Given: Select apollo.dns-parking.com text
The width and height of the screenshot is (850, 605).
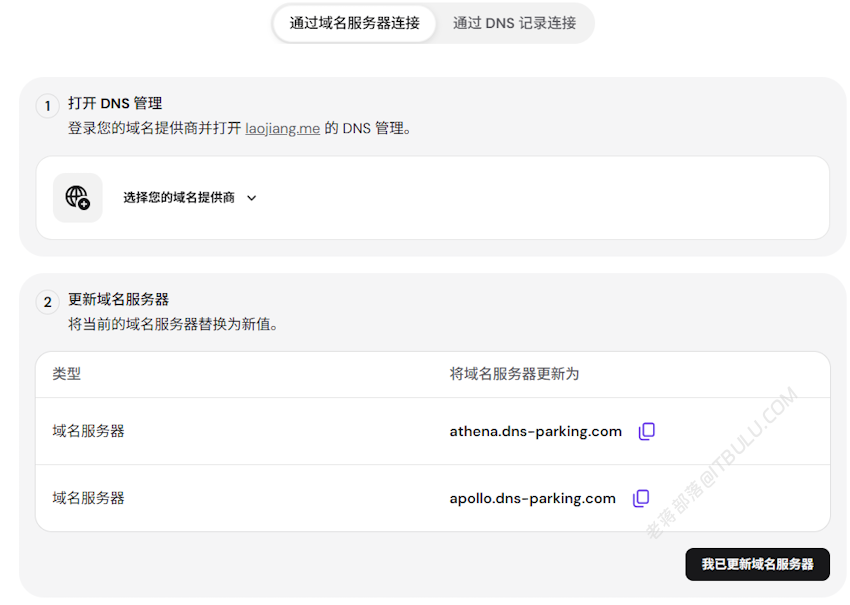Looking at the screenshot, I should coord(532,498).
